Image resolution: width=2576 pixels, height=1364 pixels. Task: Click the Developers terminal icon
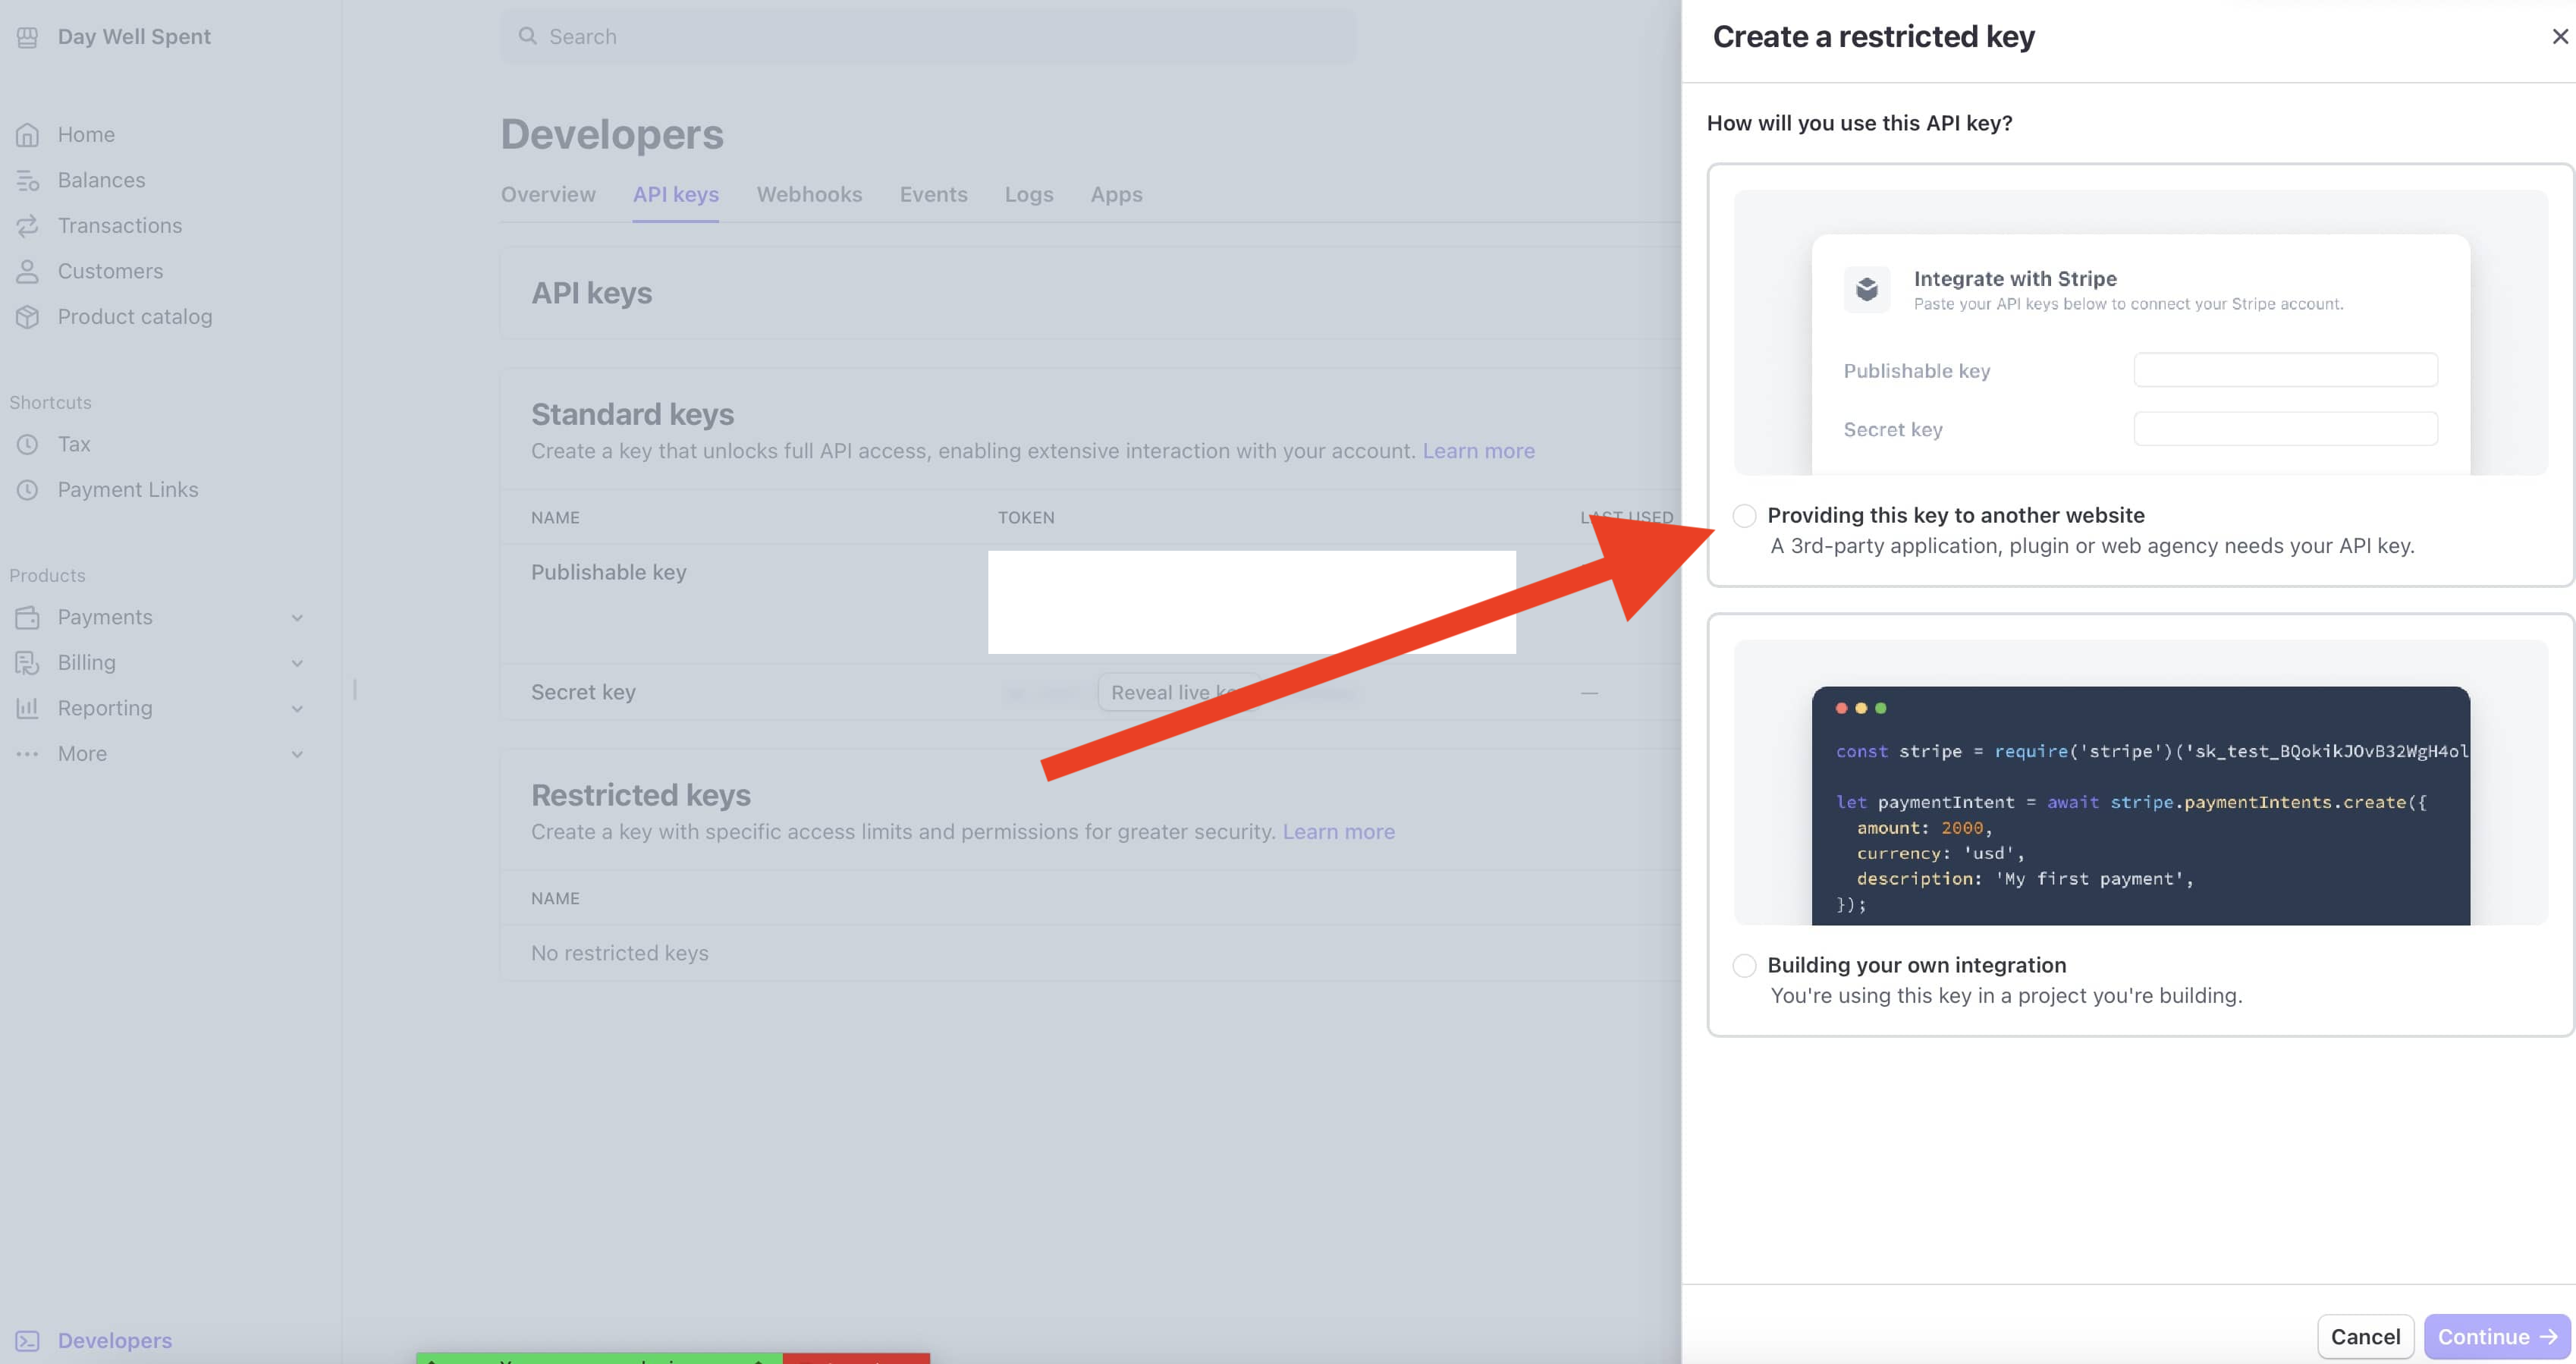[27, 1340]
